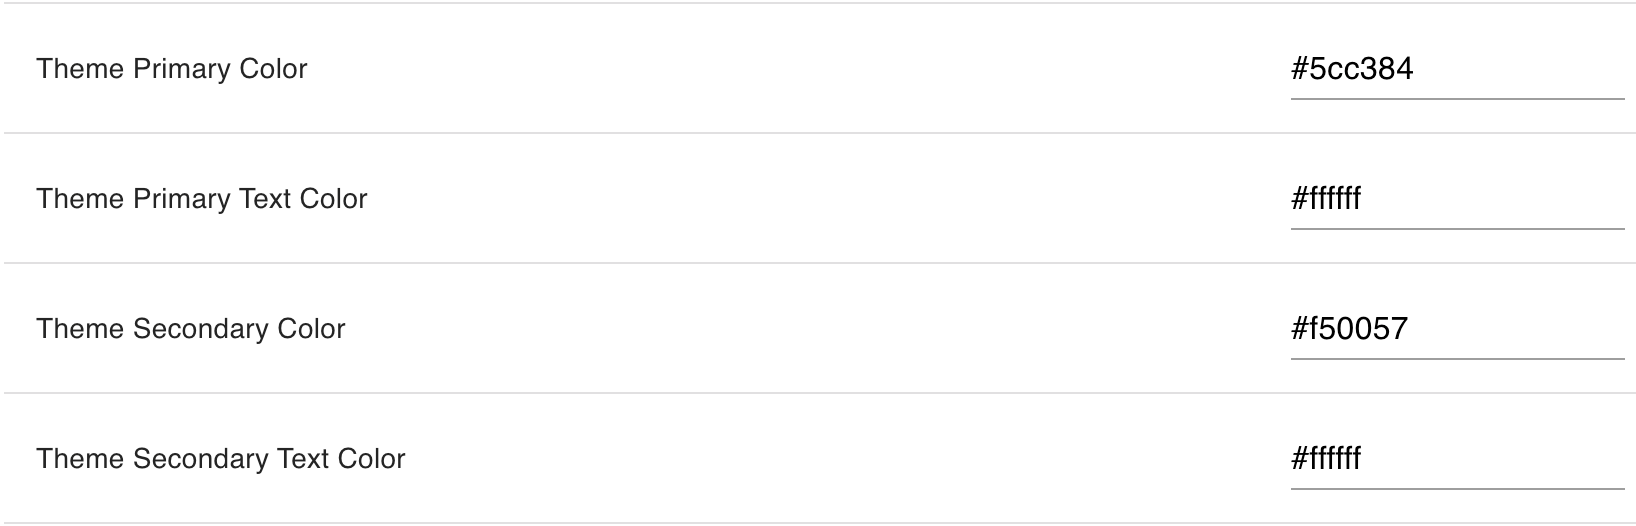Click blank area right of Primary Text #ffffff

click(x=1500, y=199)
